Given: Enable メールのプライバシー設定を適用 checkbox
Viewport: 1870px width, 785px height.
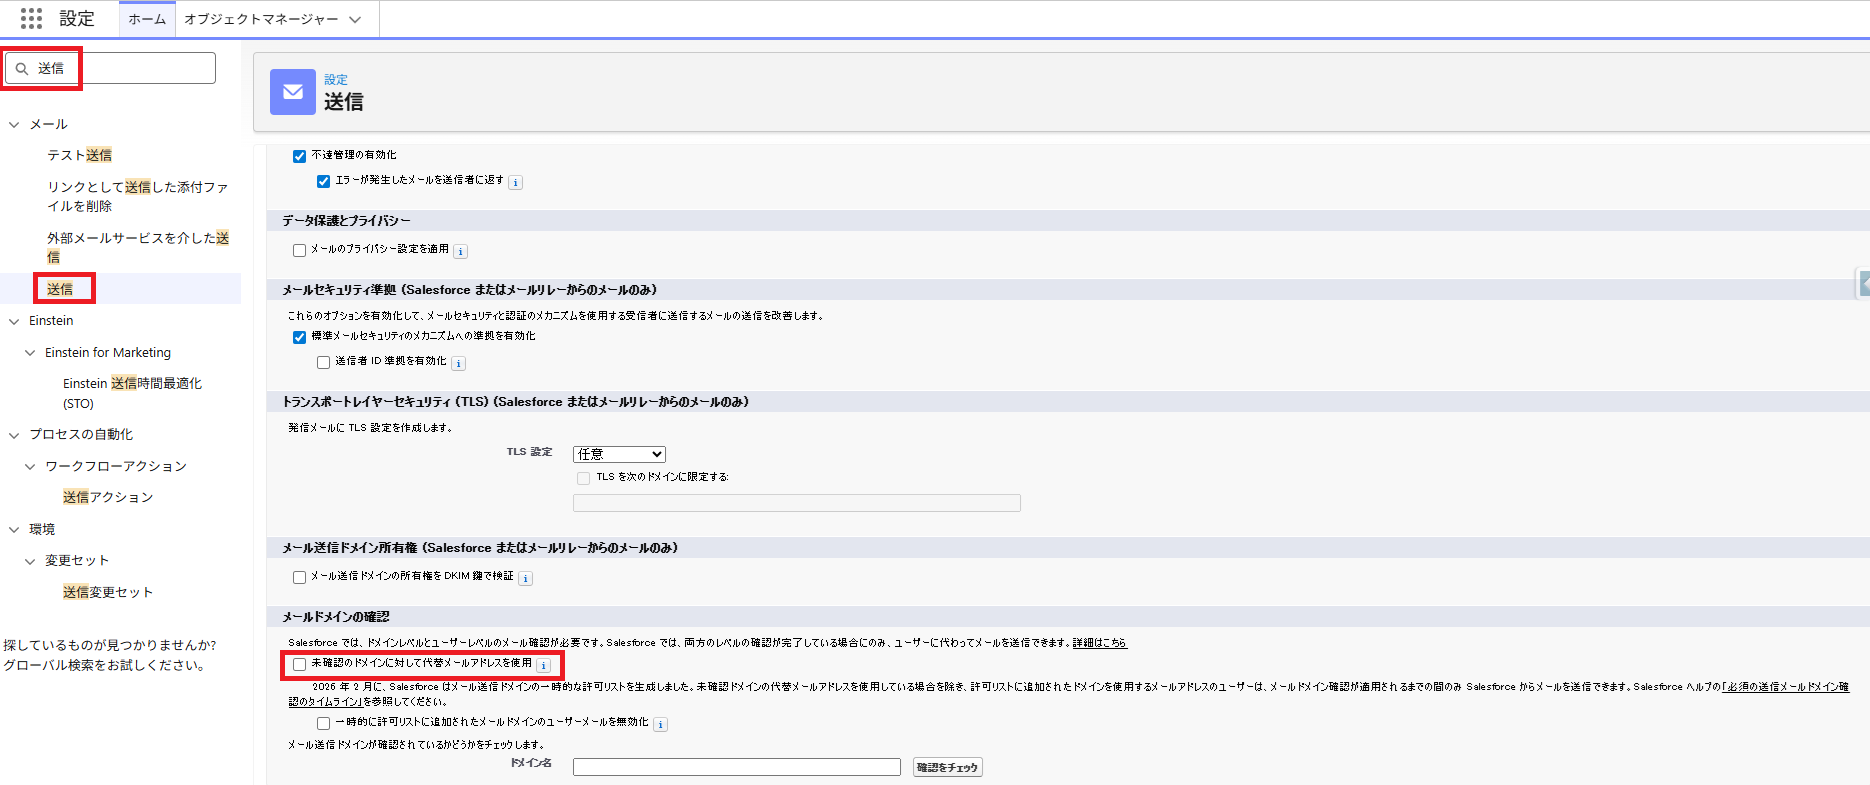Looking at the screenshot, I should [x=299, y=250].
